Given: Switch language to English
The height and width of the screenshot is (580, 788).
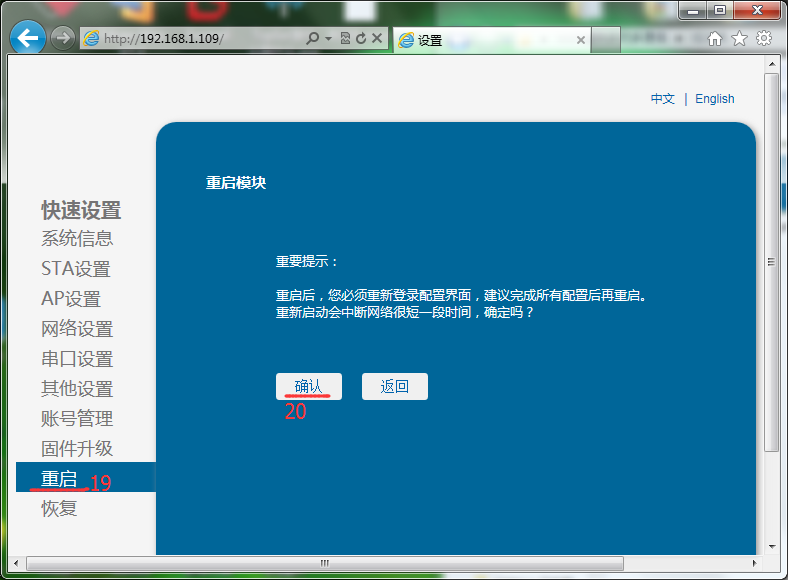Looking at the screenshot, I should pos(714,99).
